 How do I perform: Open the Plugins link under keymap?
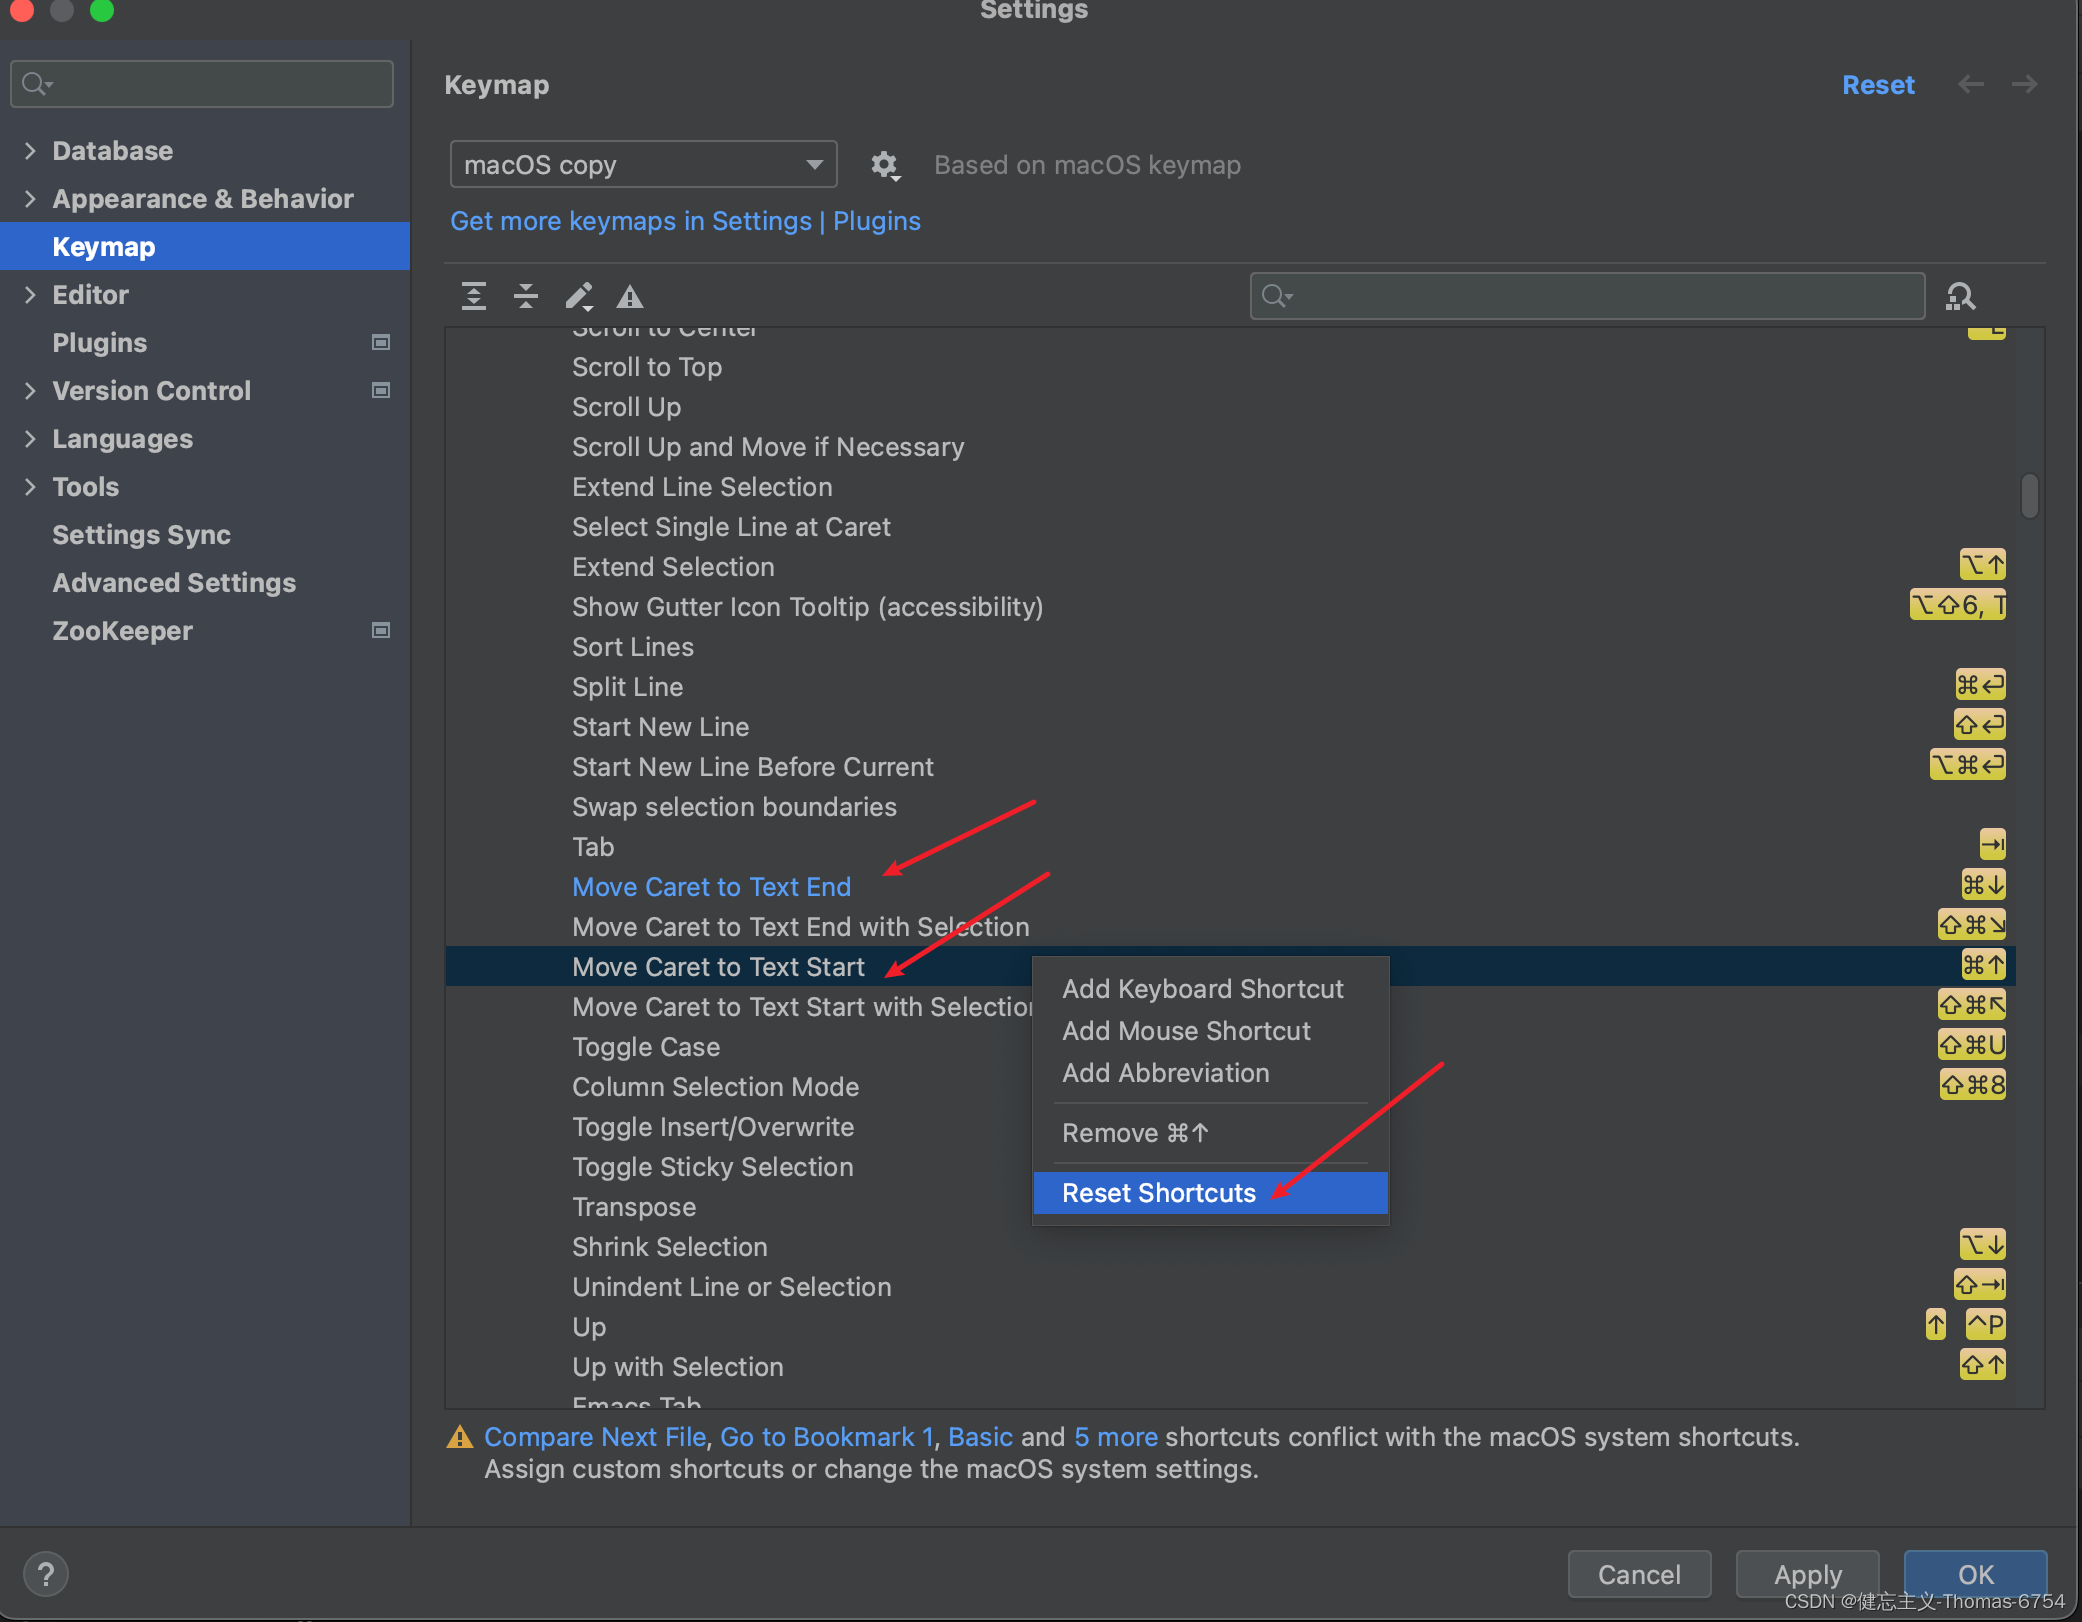click(x=877, y=221)
